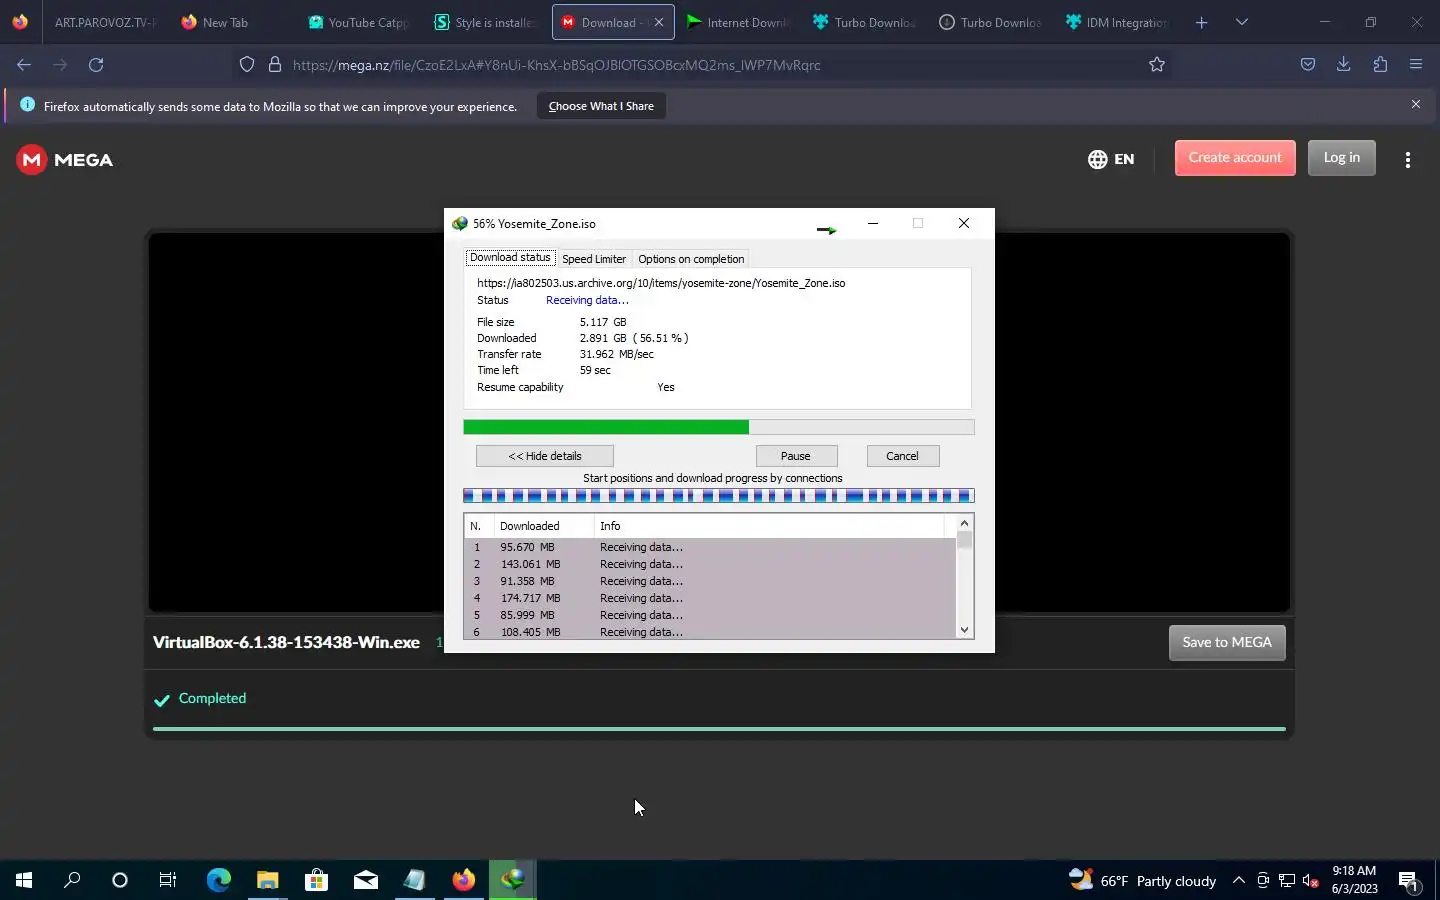Click the VirtualBox-6.1.38-153438-Win.exe file name
This screenshot has height=900, width=1440.
(286, 642)
